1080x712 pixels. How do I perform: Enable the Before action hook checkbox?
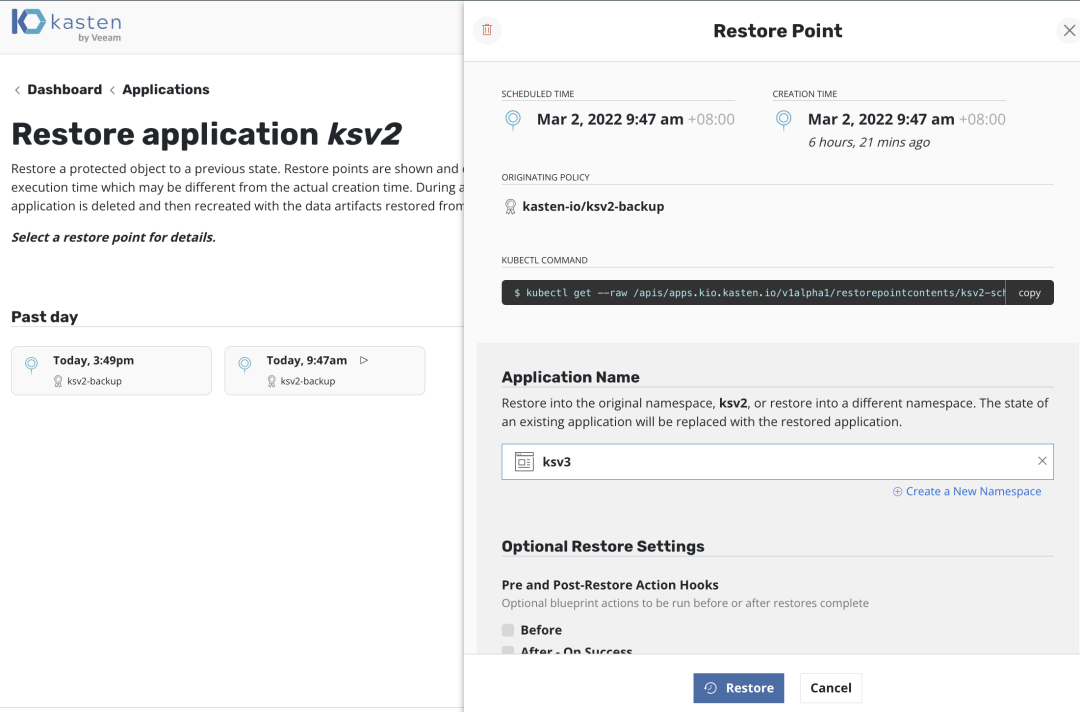coord(508,629)
